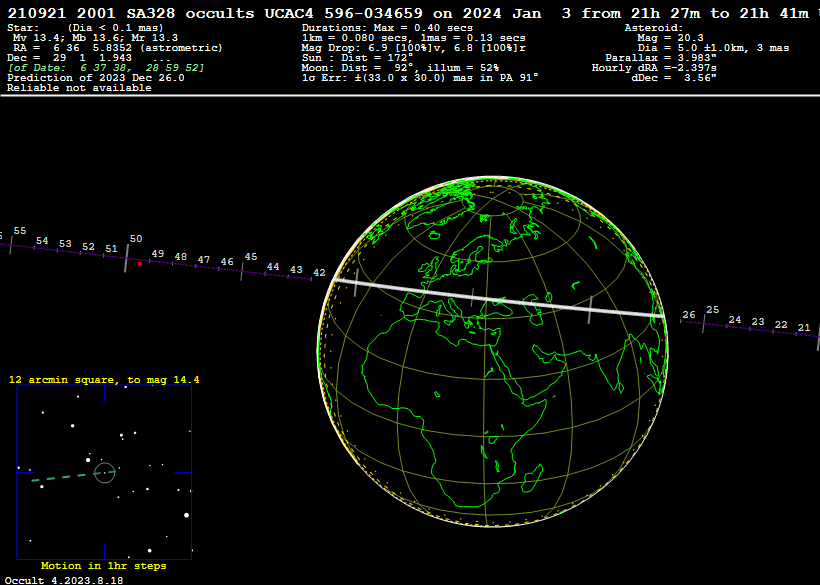Click minute marker 46 on the path
The height and width of the screenshot is (585, 820).
[x=227, y=262]
